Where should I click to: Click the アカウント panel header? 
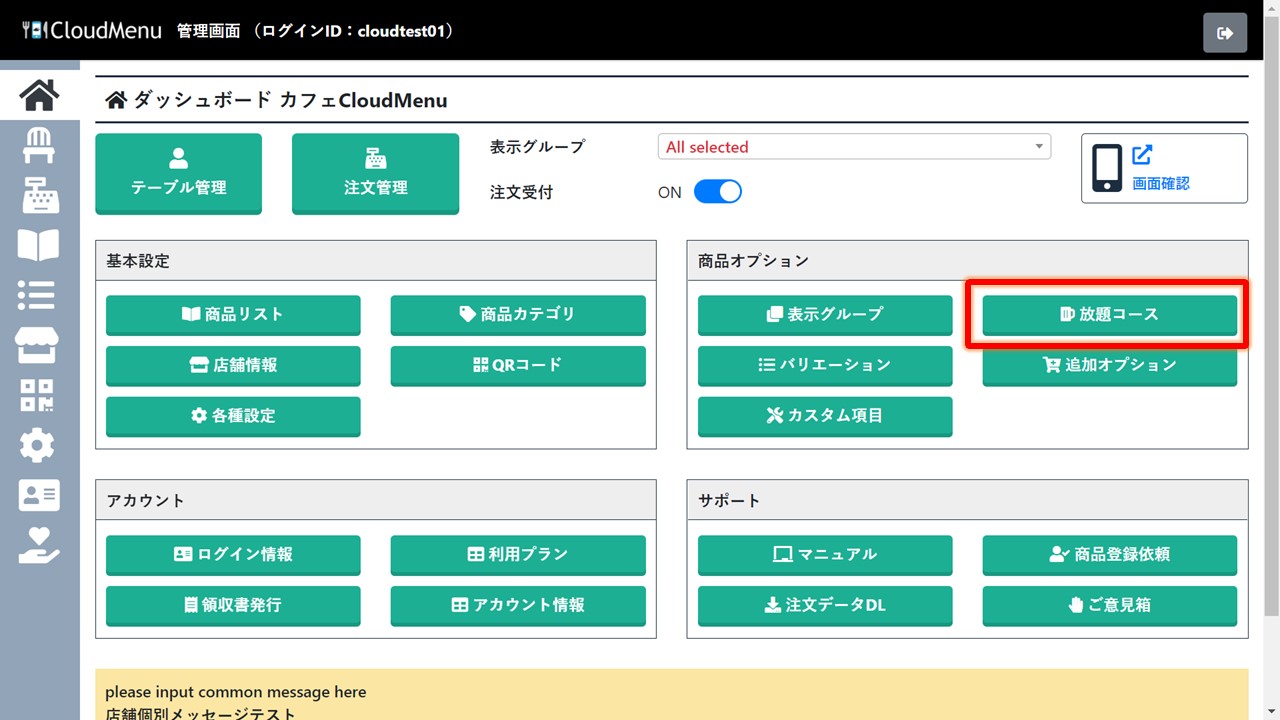tap(376, 500)
